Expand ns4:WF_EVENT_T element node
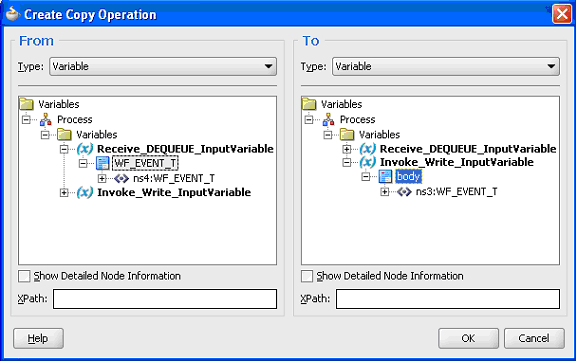The height and width of the screenshot is (361, 576). coord(102,178)
